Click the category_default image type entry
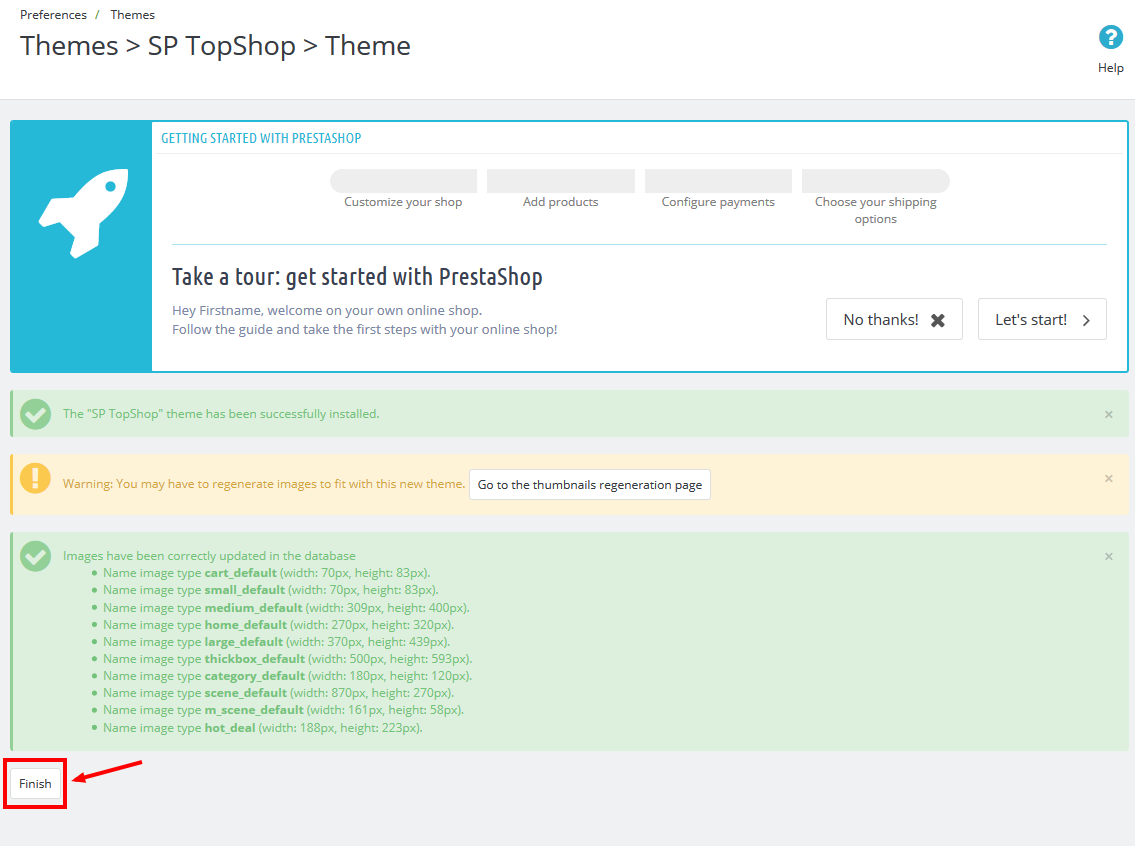This screenshot has width=1135, height=846. [x=287, y=676]
